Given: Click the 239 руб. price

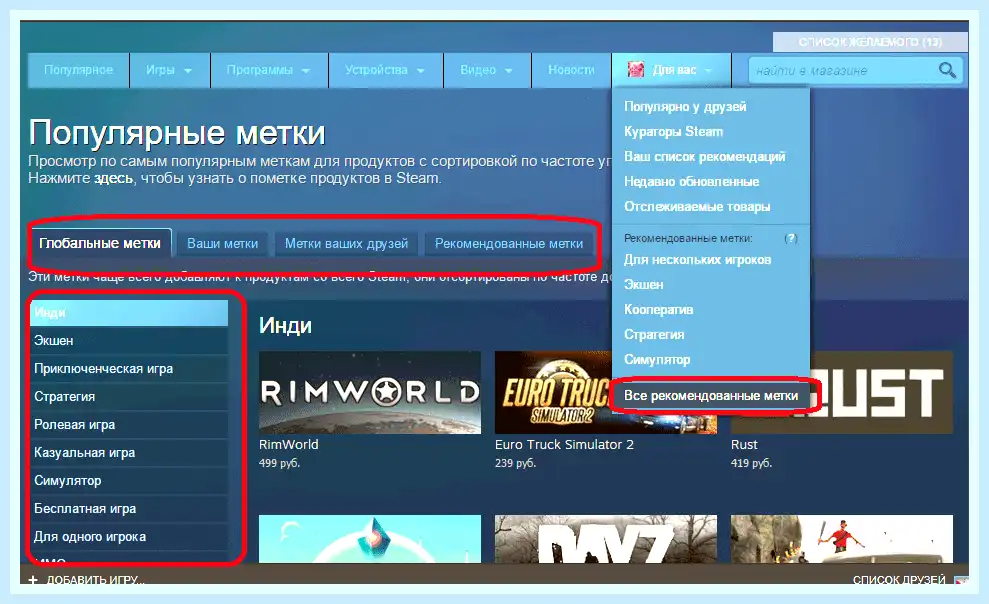Looking at the screenshot, I should [x=515, y=463].
